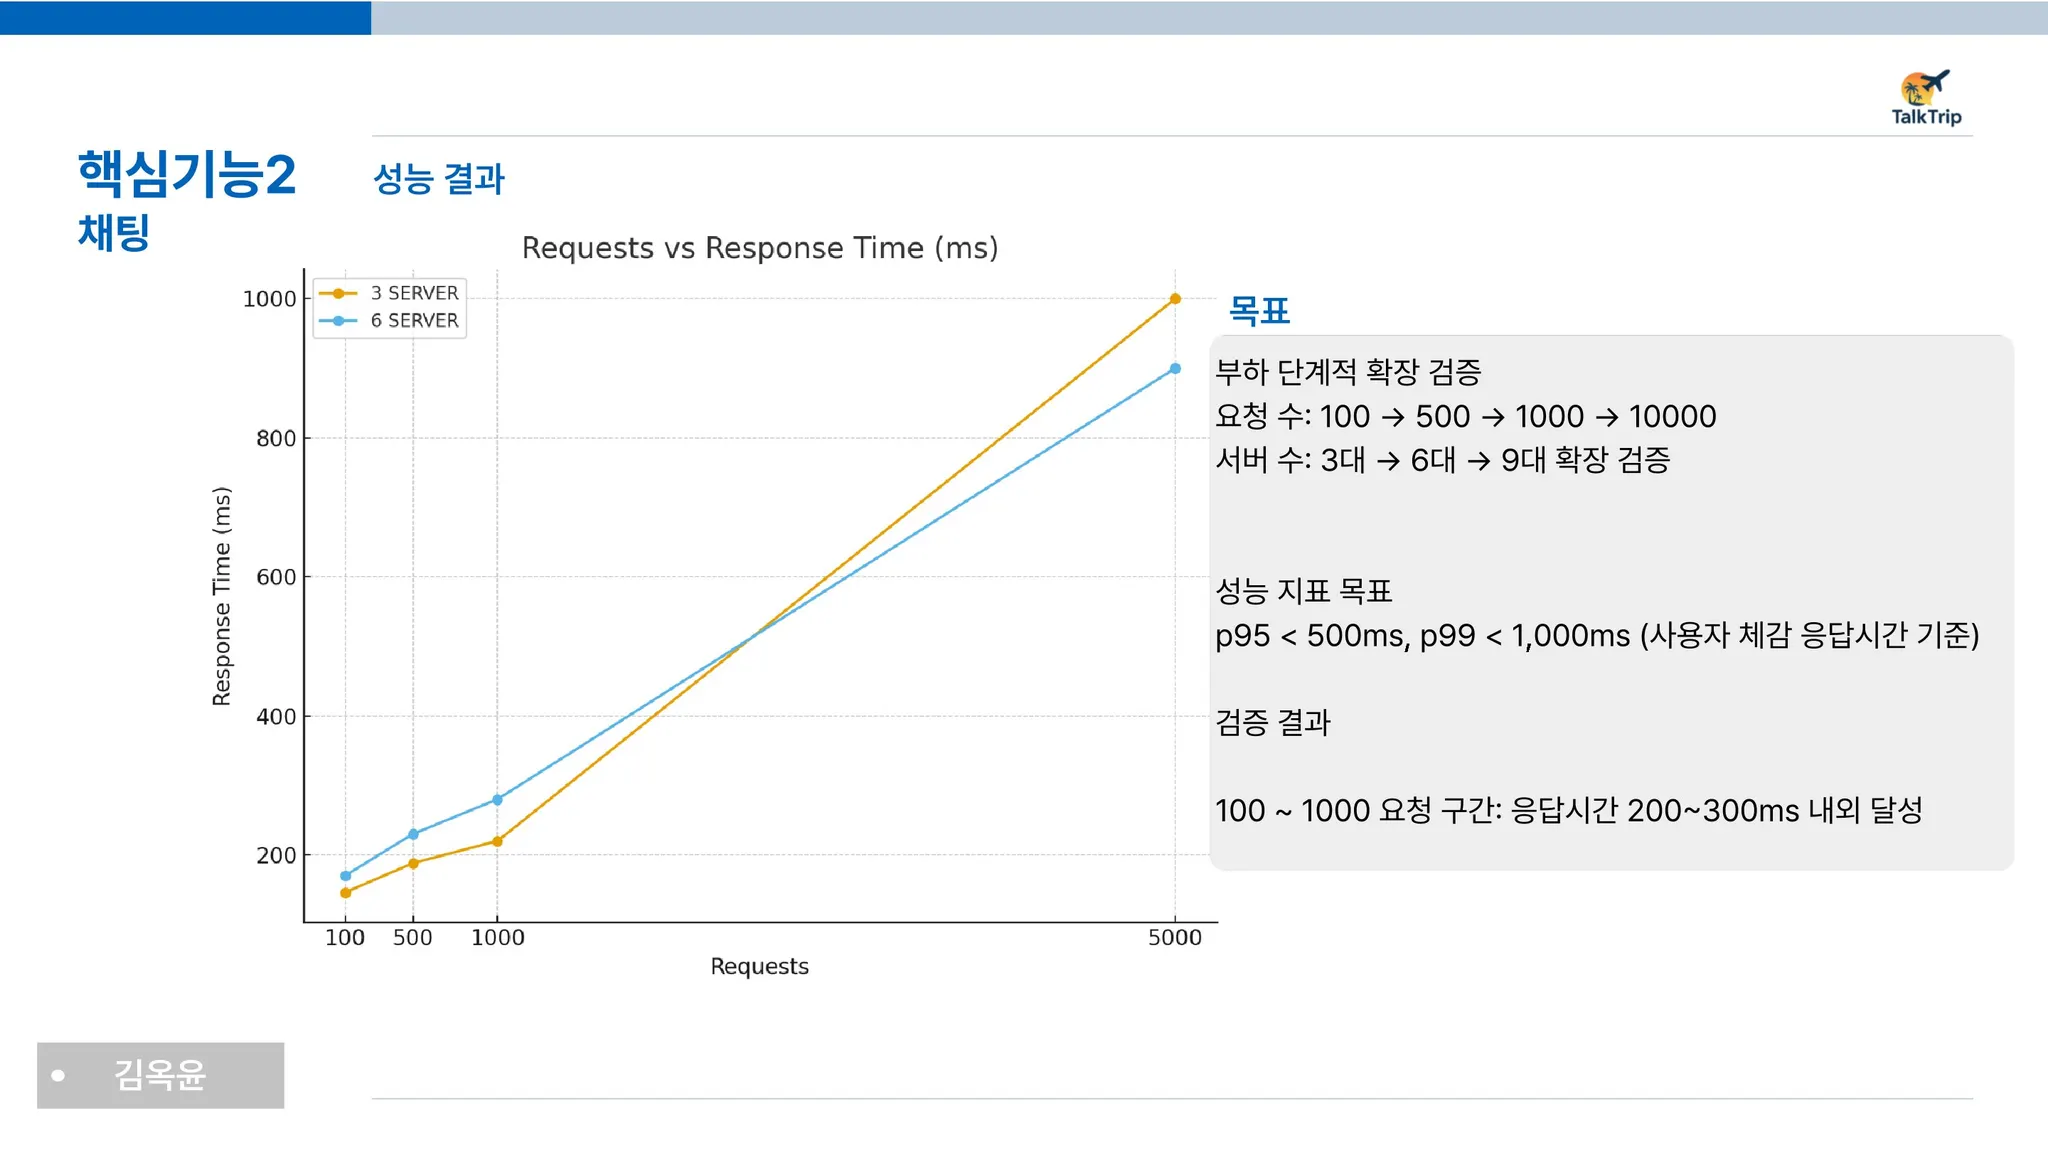Screen dimensions: 2048x1152
Task: Click blue data point at 1000 requests
Action: [x=497, y=800]
